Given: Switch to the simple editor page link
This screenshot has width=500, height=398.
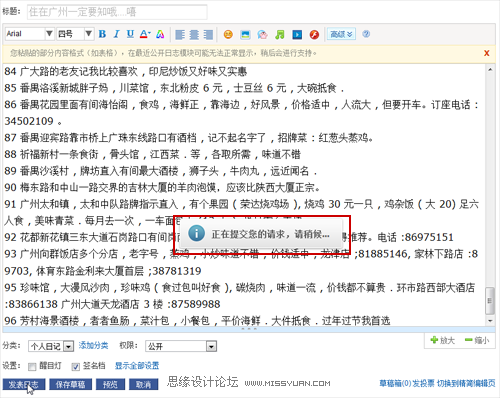Looking at the screenshot, I should 466,383.
